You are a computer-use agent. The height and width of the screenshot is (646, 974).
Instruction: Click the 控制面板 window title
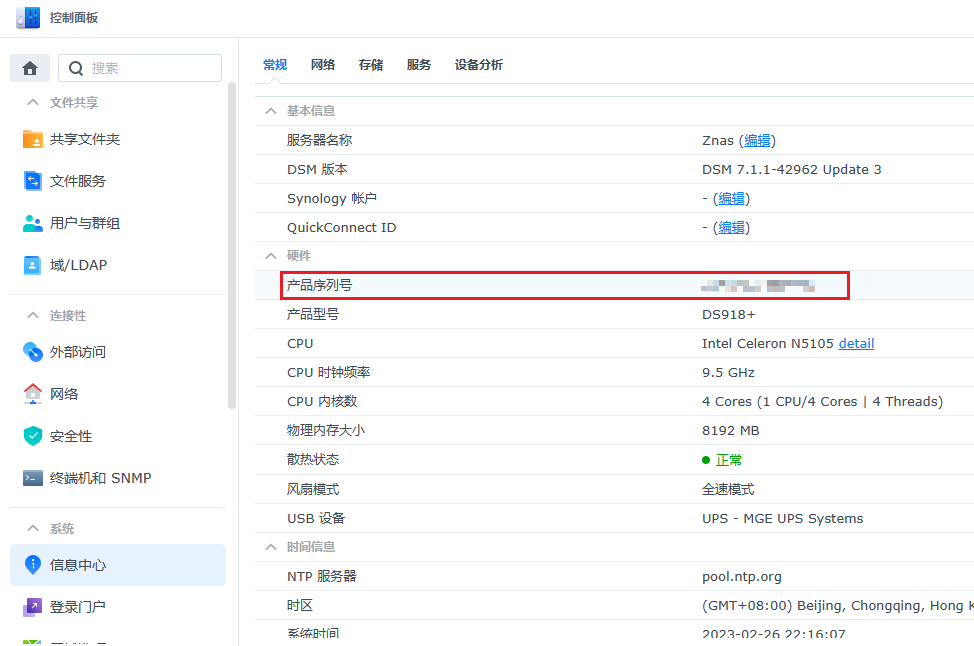click(x=74, y=17)
